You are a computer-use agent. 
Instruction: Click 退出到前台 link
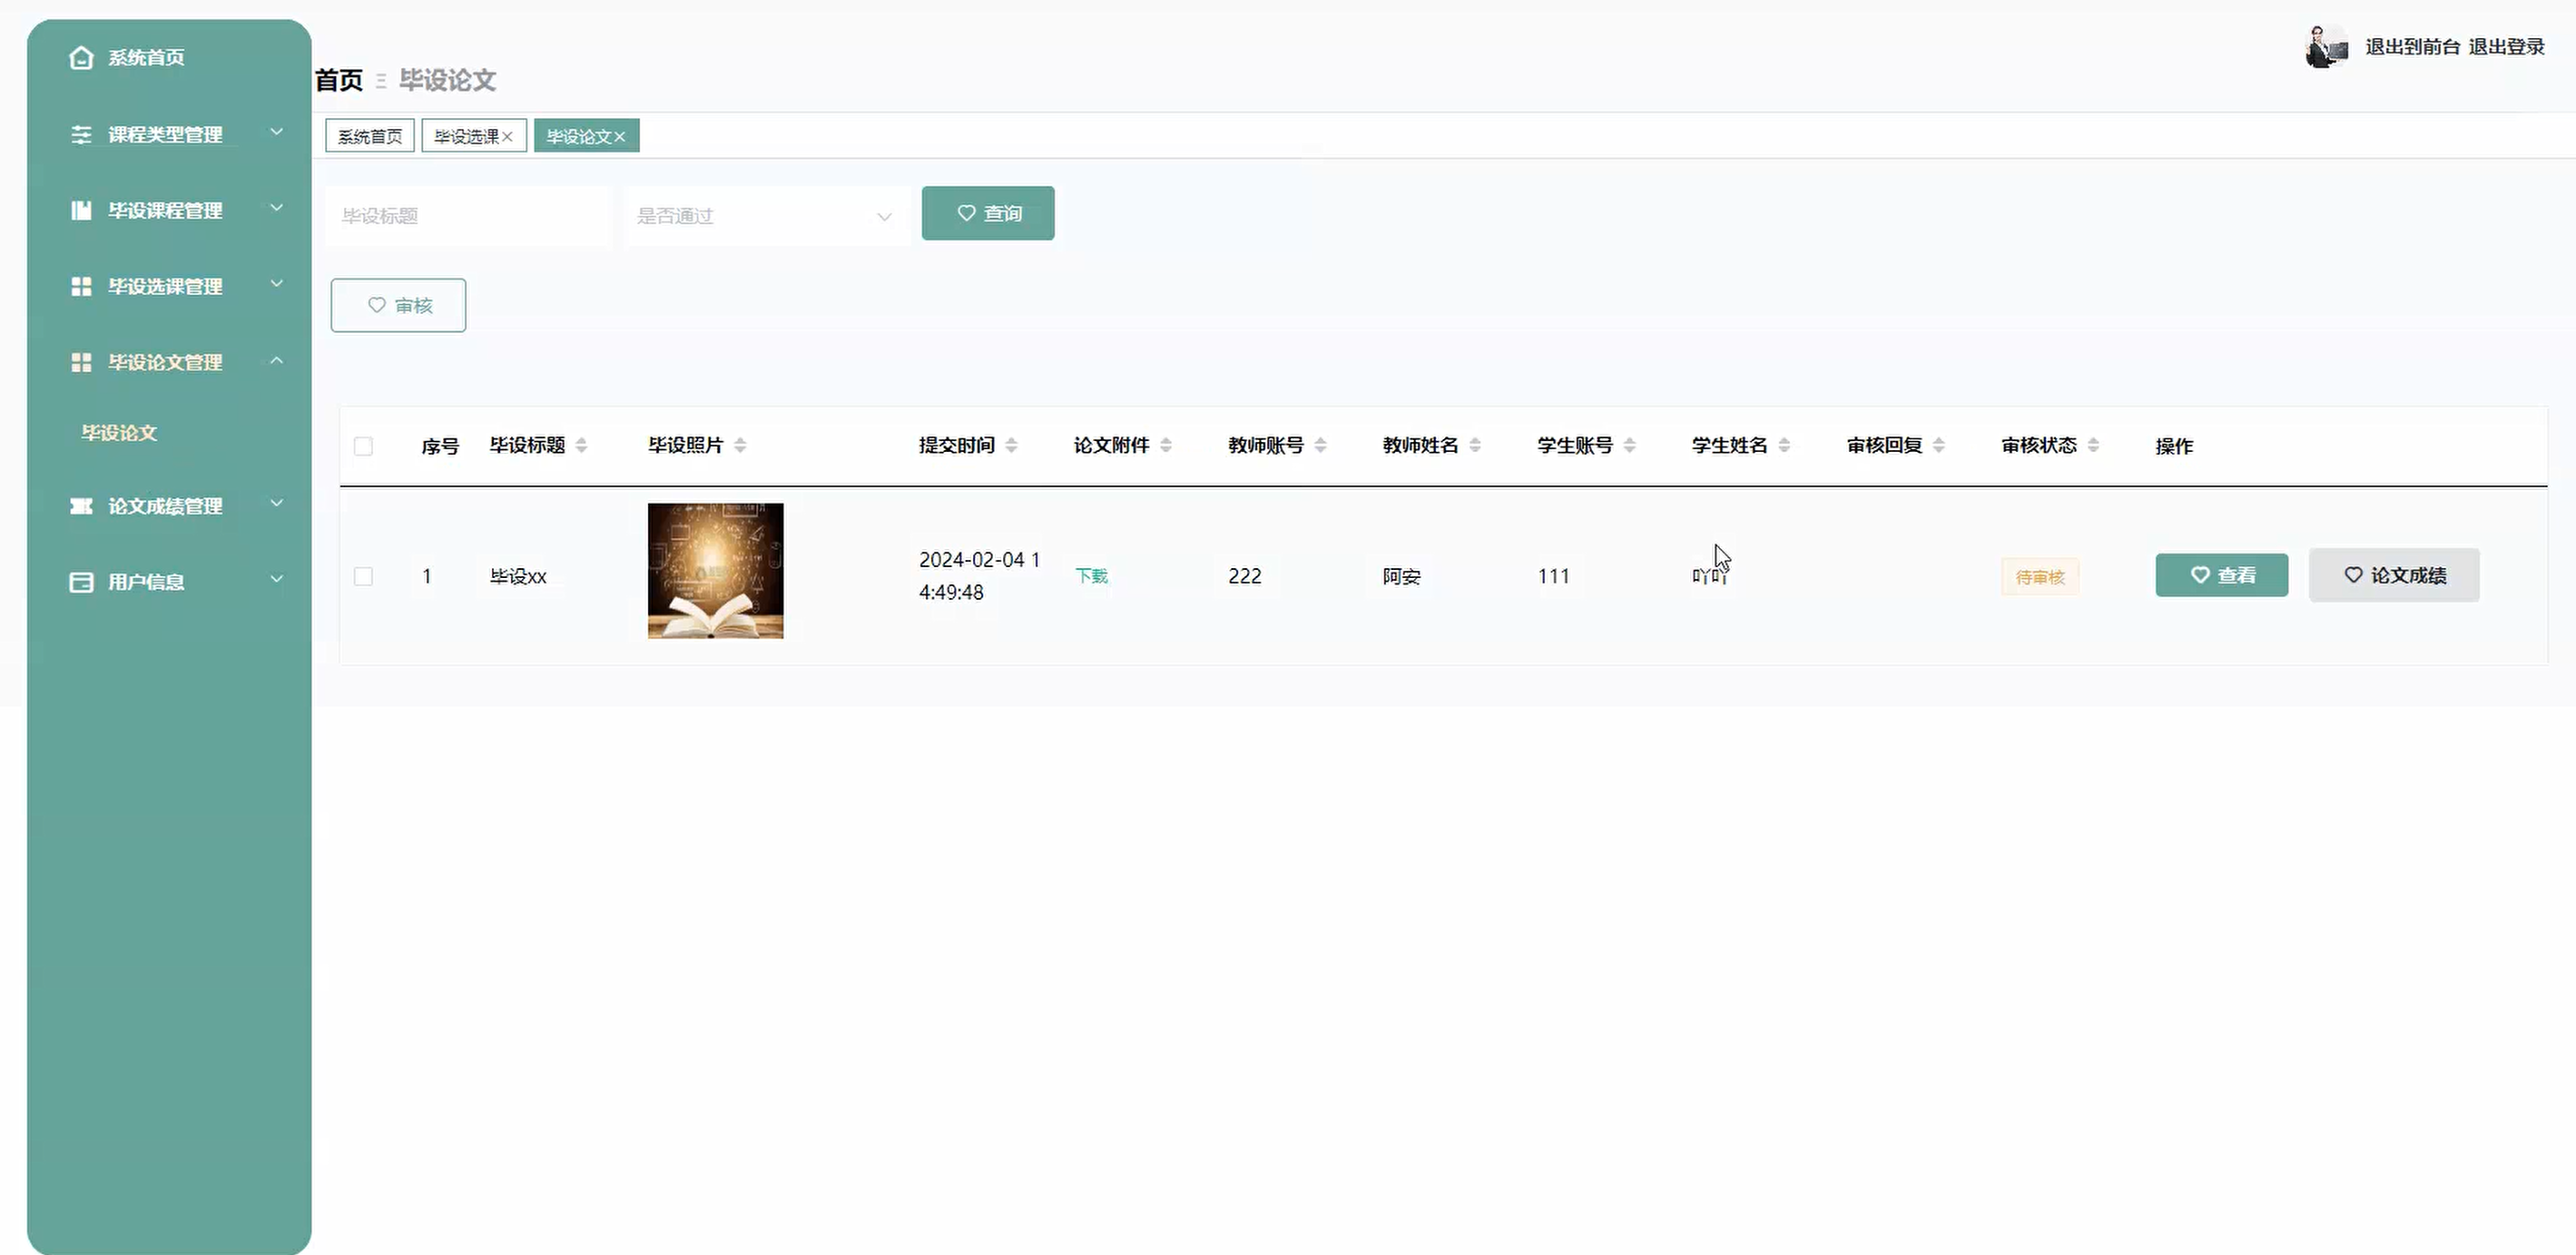(2412, 47)
